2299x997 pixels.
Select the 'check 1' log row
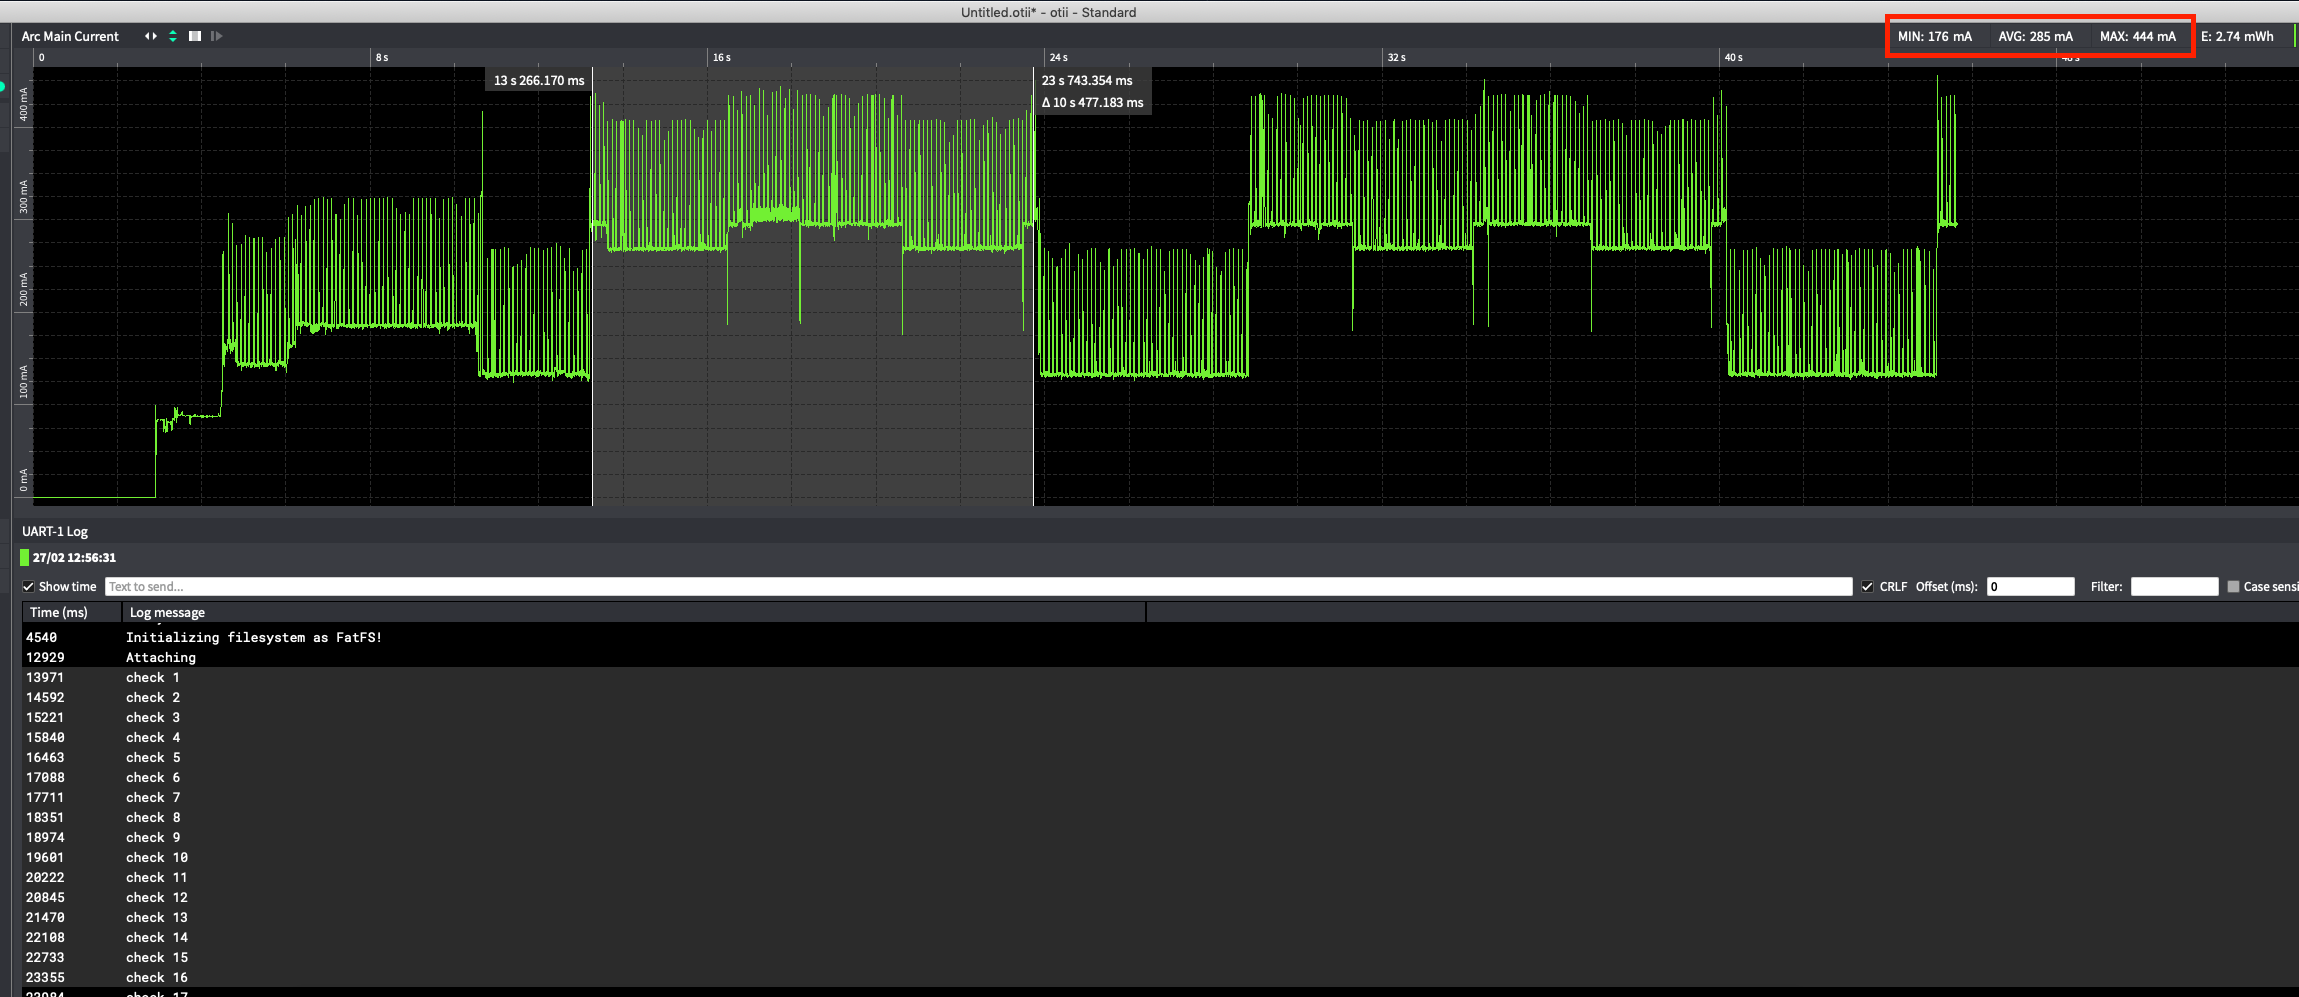tap(1160, 677)
